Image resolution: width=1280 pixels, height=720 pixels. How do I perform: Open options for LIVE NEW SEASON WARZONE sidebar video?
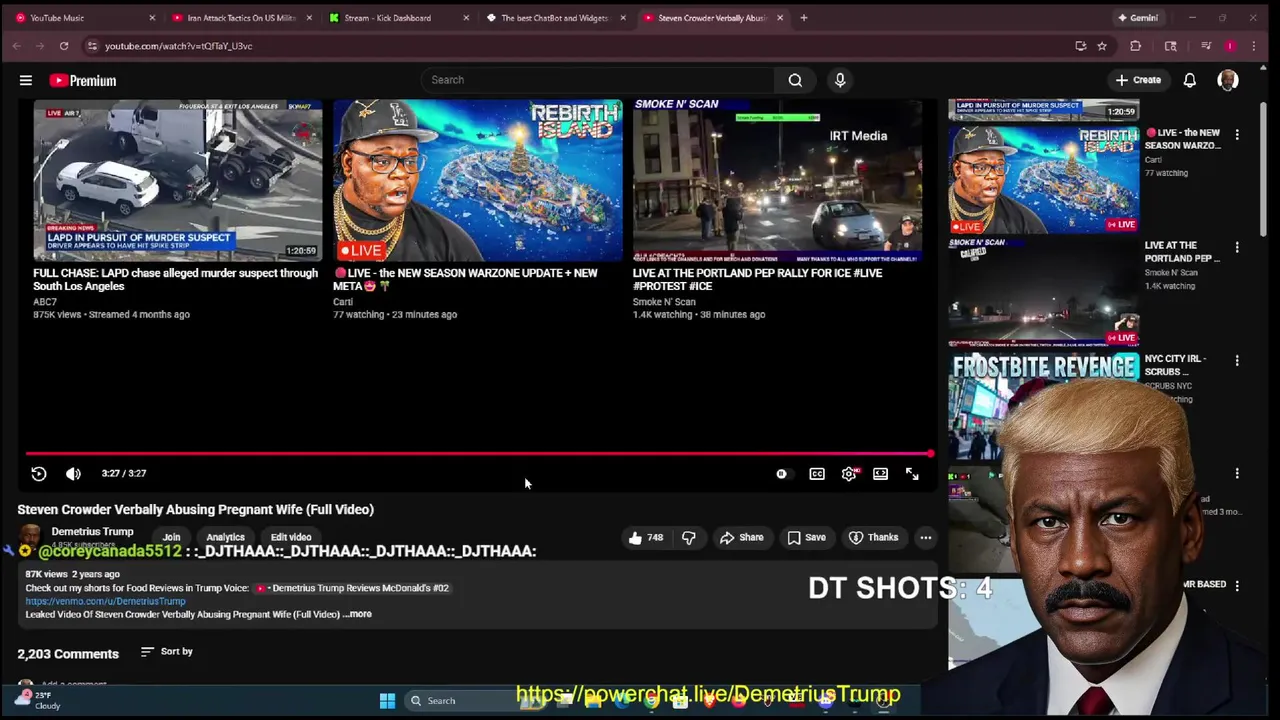point(1237,134)
